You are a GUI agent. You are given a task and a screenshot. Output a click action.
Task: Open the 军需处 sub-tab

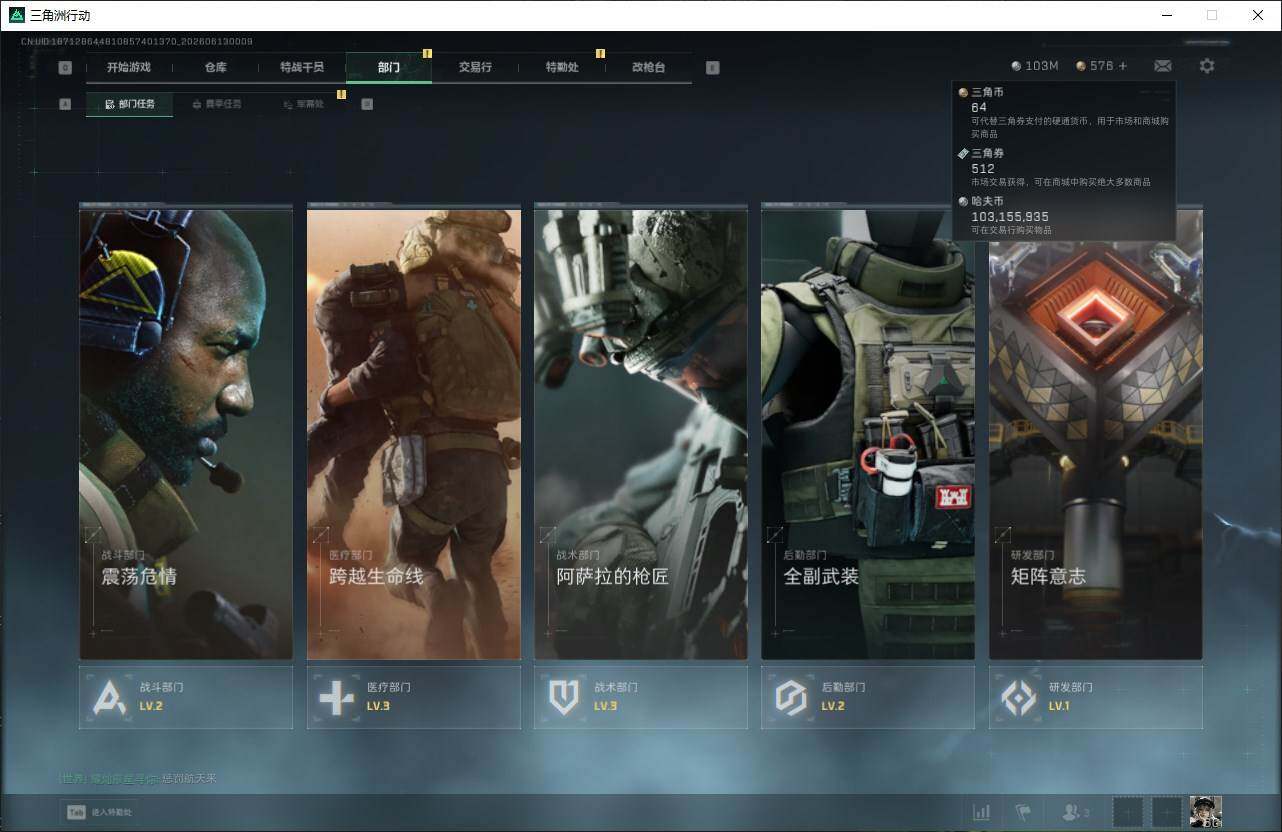[302, 104]
